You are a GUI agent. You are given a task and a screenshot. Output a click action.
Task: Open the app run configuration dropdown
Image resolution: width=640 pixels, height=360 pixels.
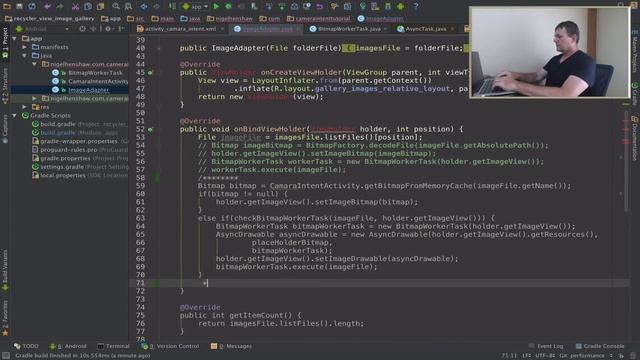[x=195, y=7]
